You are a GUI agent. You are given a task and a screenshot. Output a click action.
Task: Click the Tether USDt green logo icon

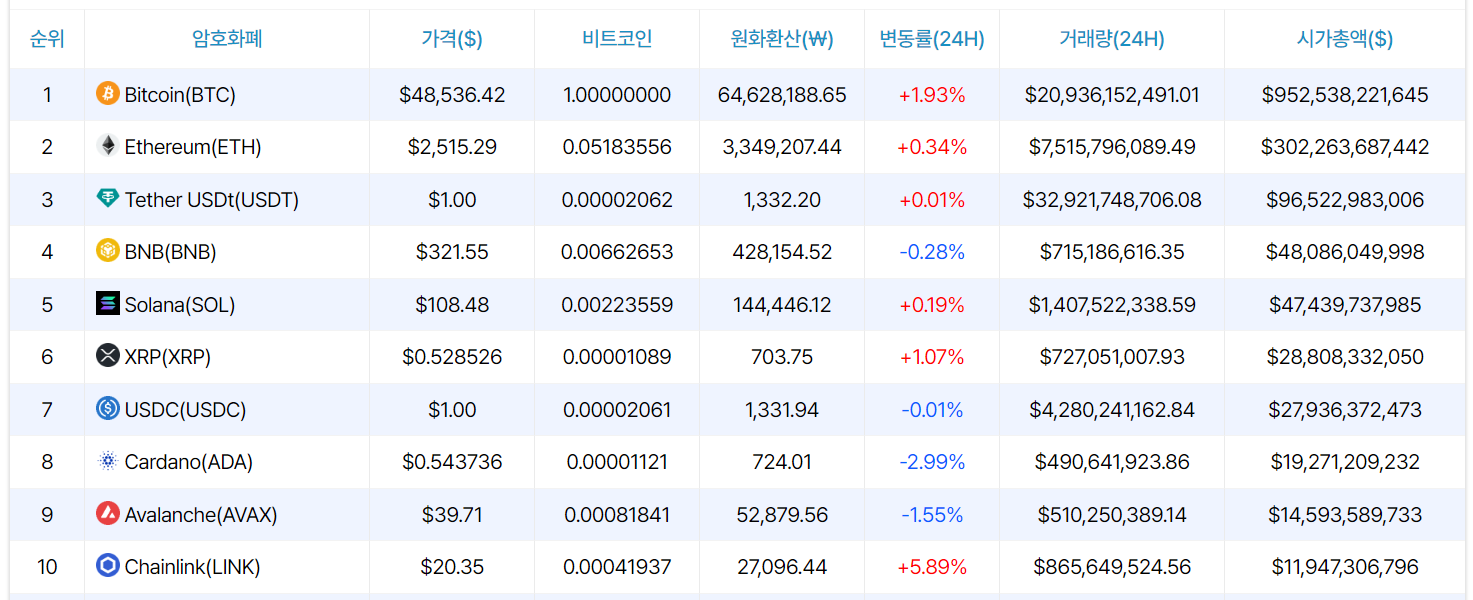coord(107,199)
